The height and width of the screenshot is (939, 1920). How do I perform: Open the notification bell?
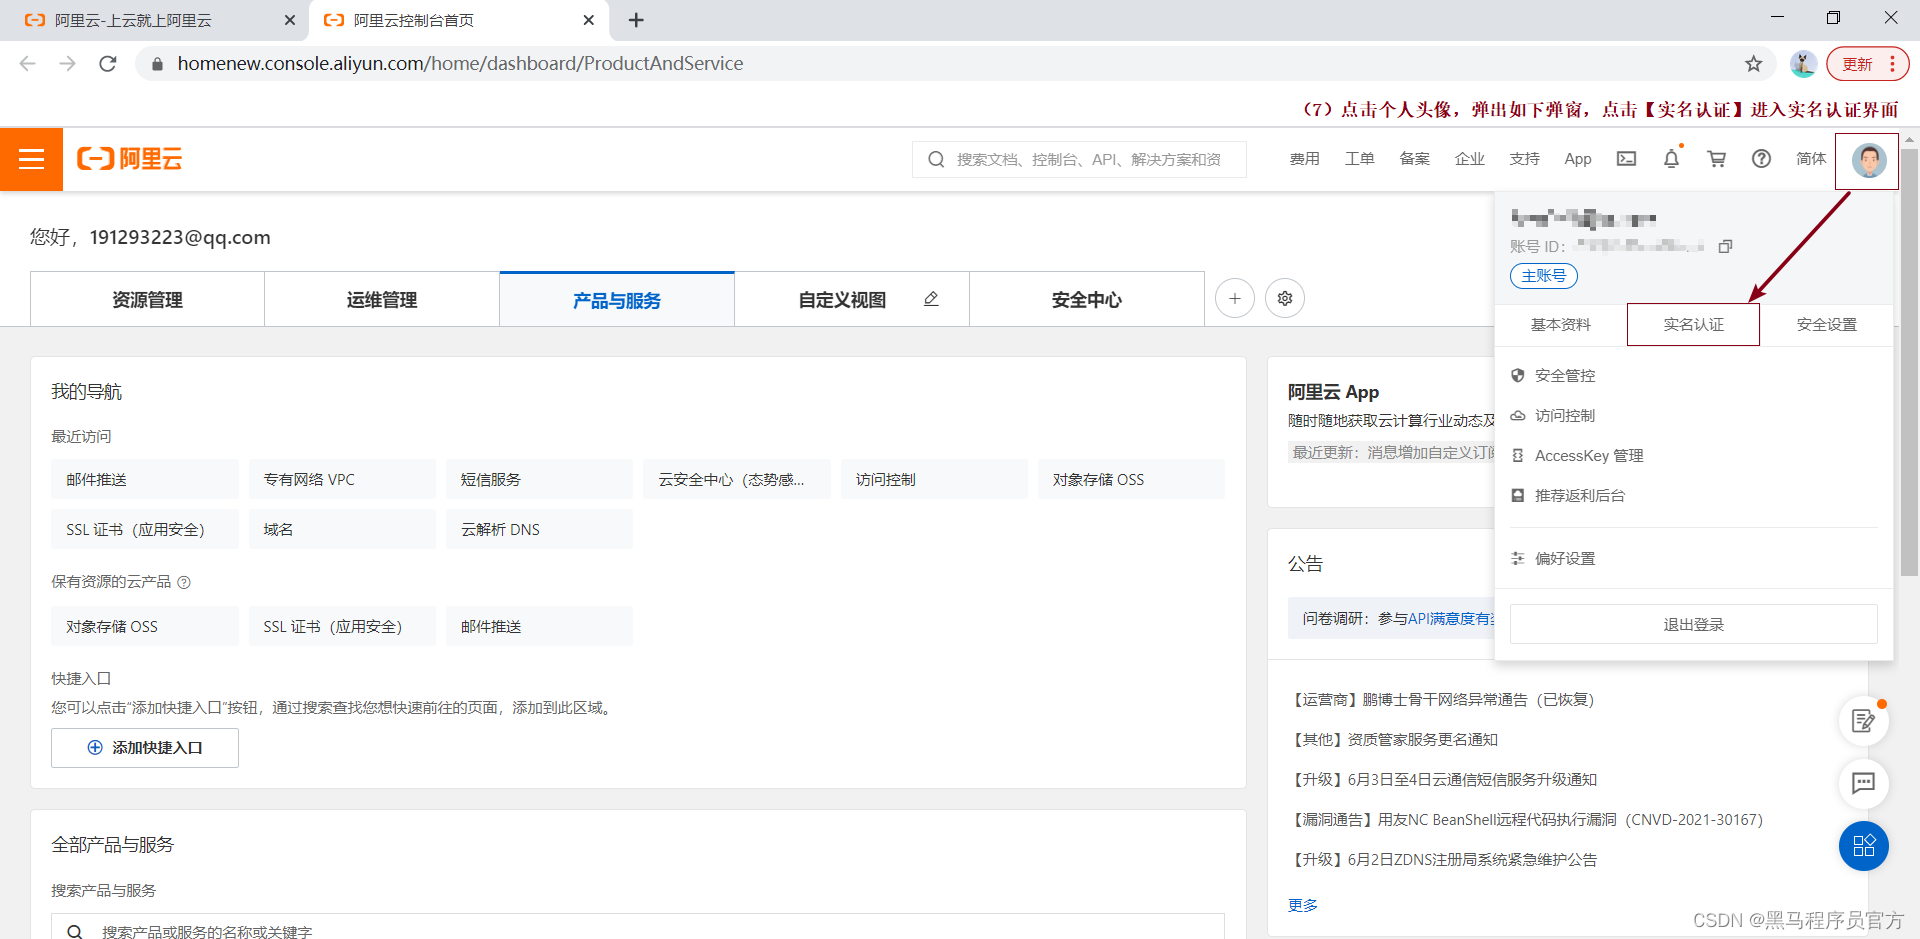point(1671,159)
